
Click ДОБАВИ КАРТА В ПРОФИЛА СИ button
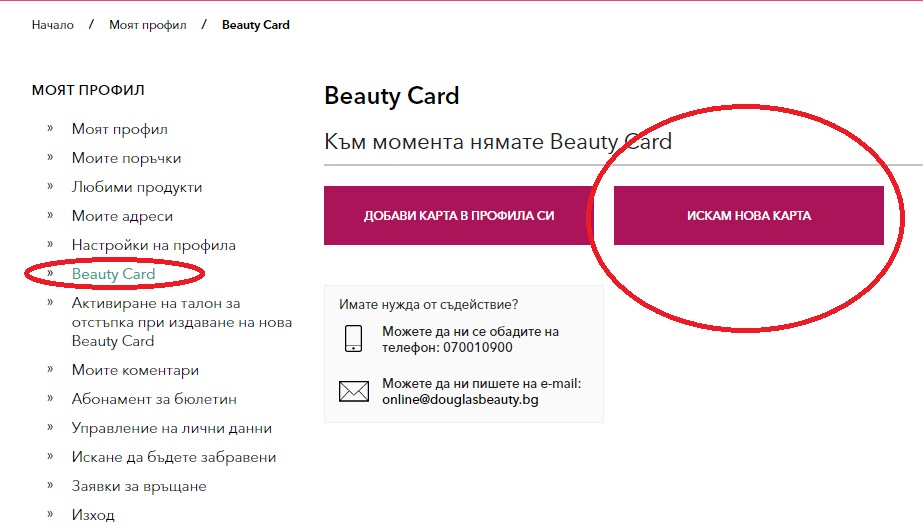459,216
